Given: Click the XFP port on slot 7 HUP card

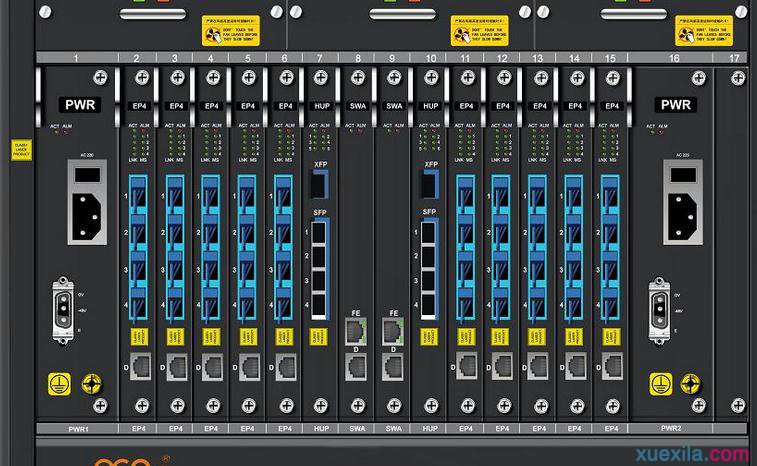Looking at the screenshot, I should (320, 184).
